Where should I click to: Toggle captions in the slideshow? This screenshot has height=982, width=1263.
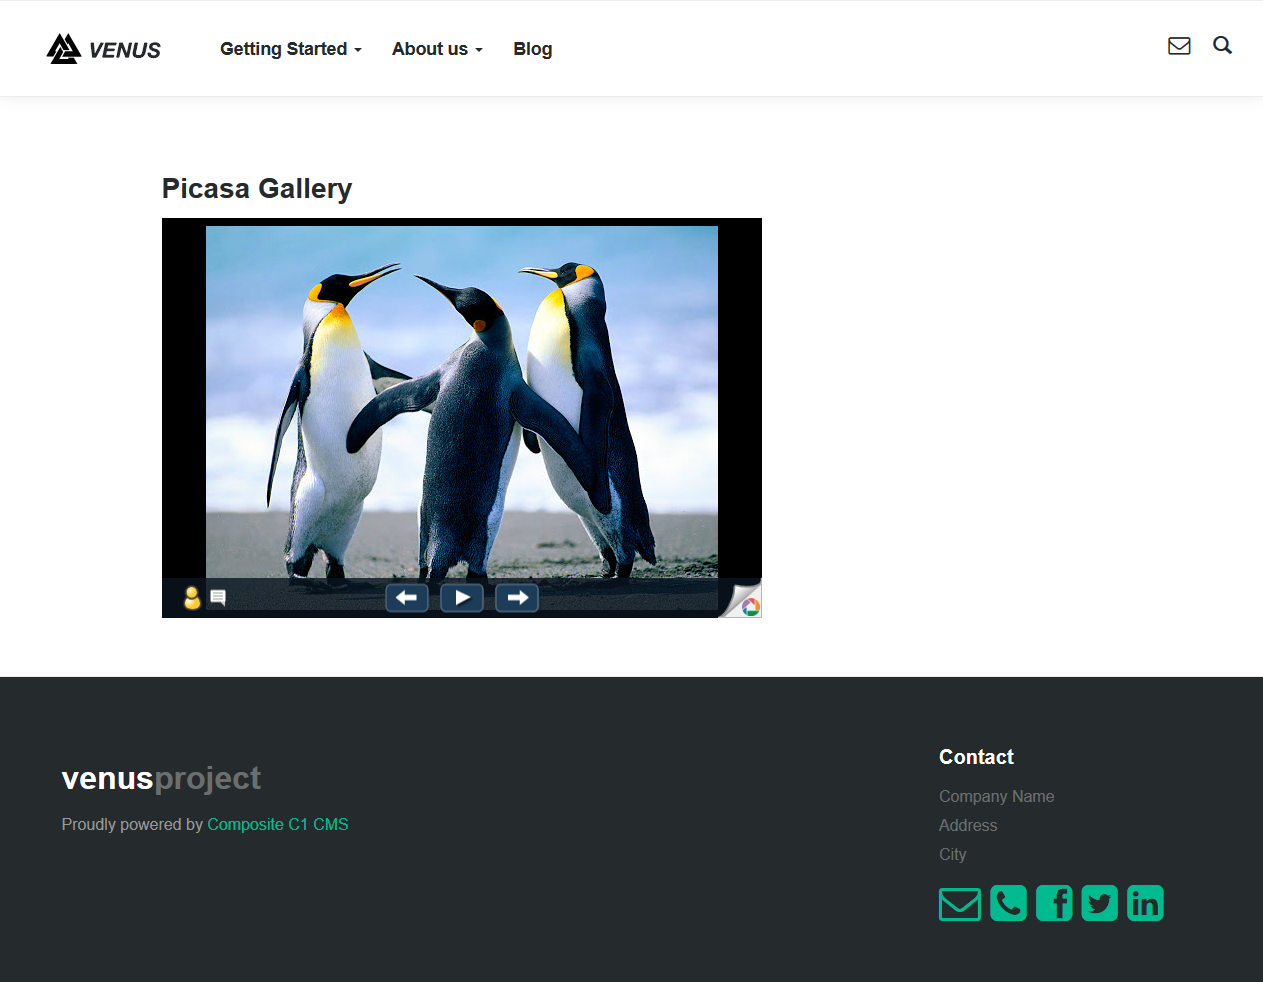218,598
